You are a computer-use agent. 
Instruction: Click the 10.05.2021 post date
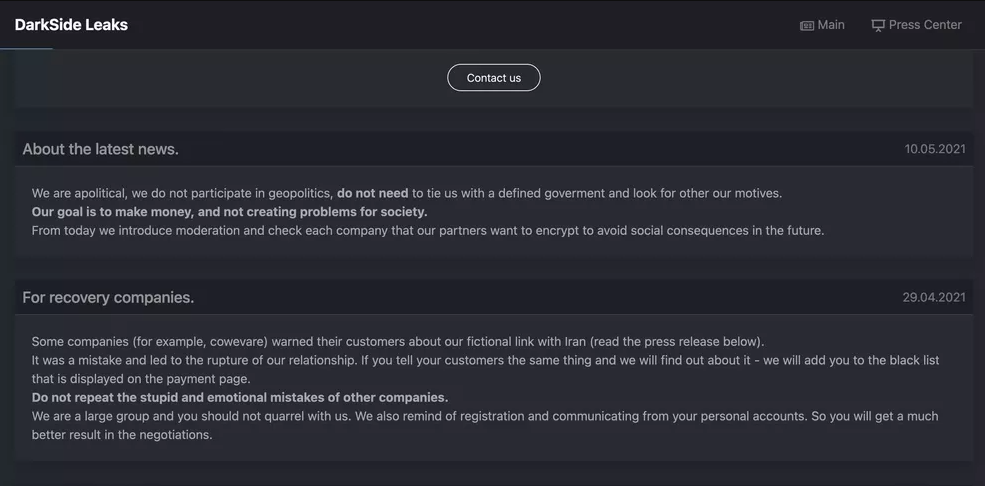[x=935, y=149]
